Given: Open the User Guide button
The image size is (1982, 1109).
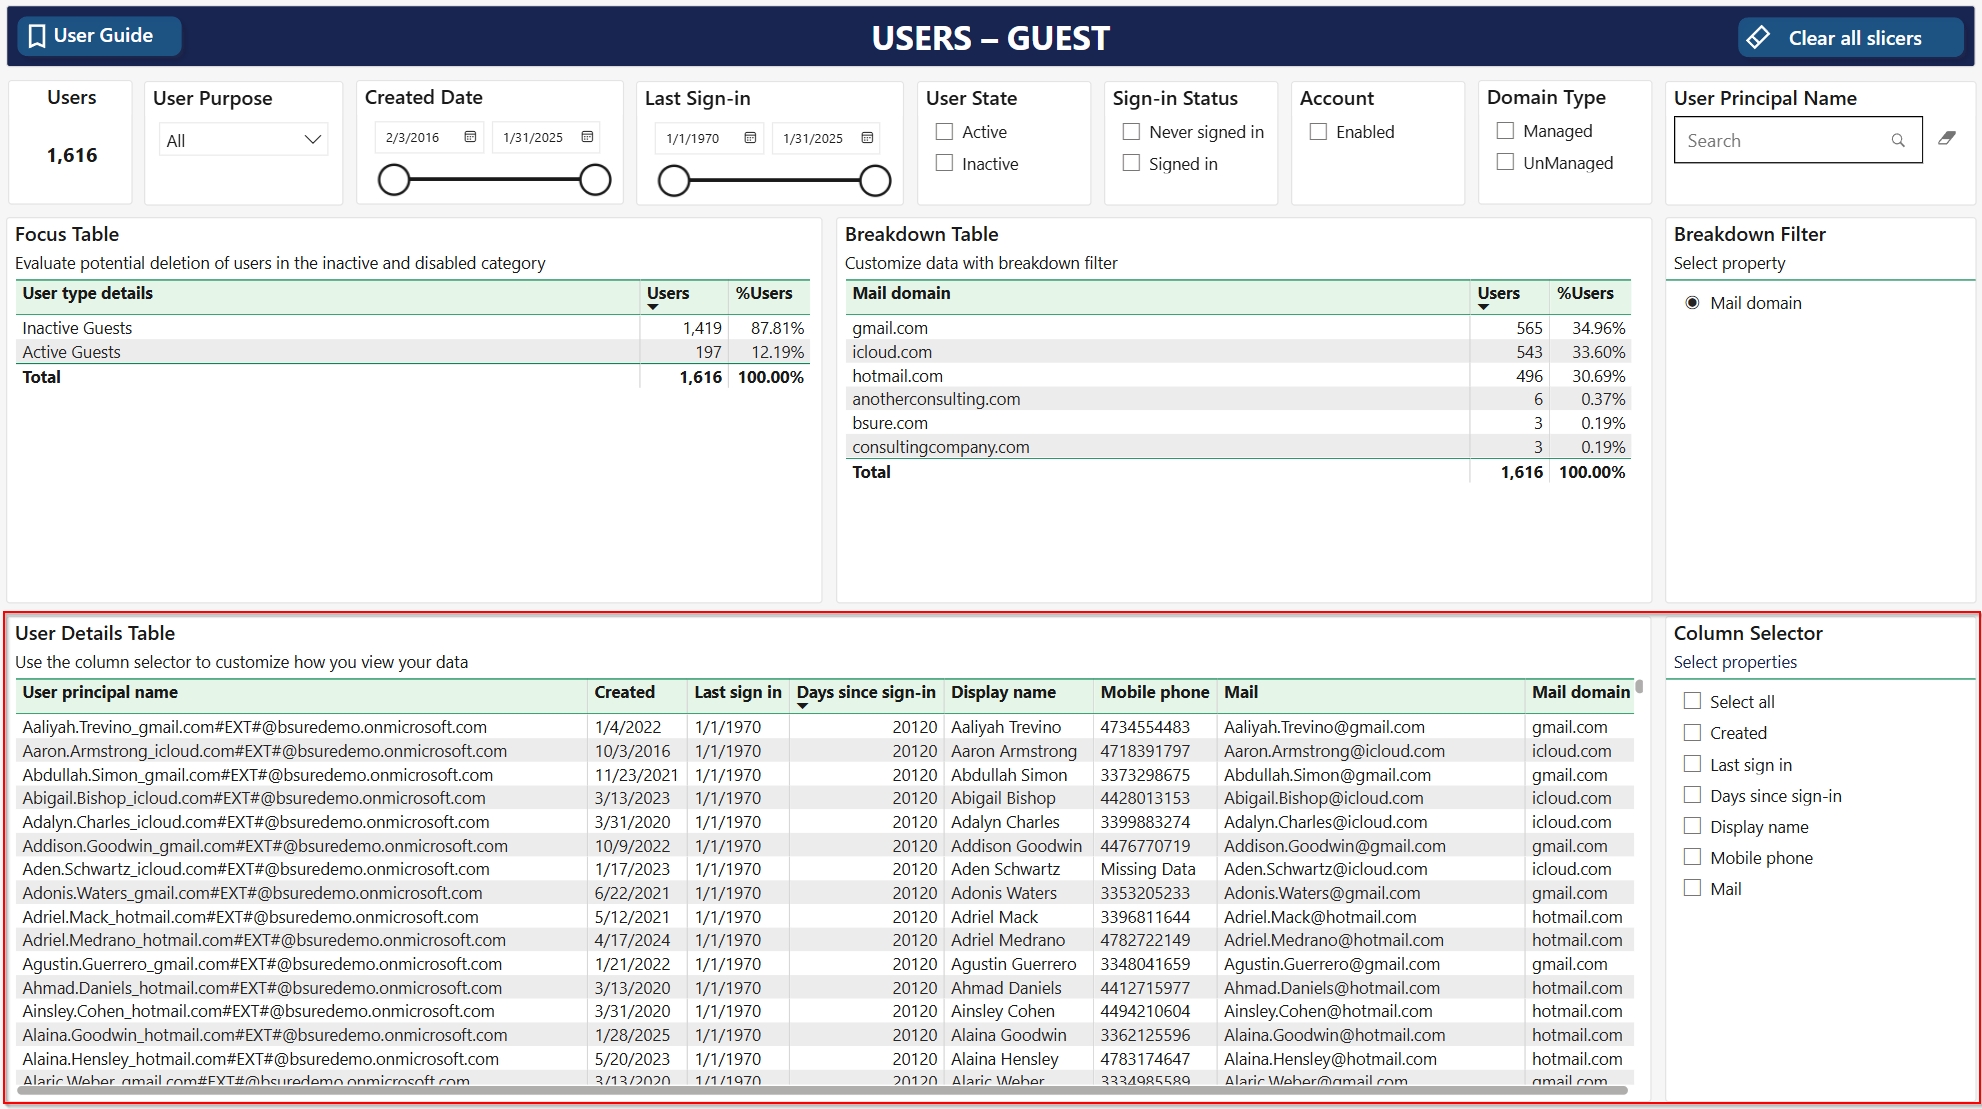Looking at the screenshot, I should (100, 36).
